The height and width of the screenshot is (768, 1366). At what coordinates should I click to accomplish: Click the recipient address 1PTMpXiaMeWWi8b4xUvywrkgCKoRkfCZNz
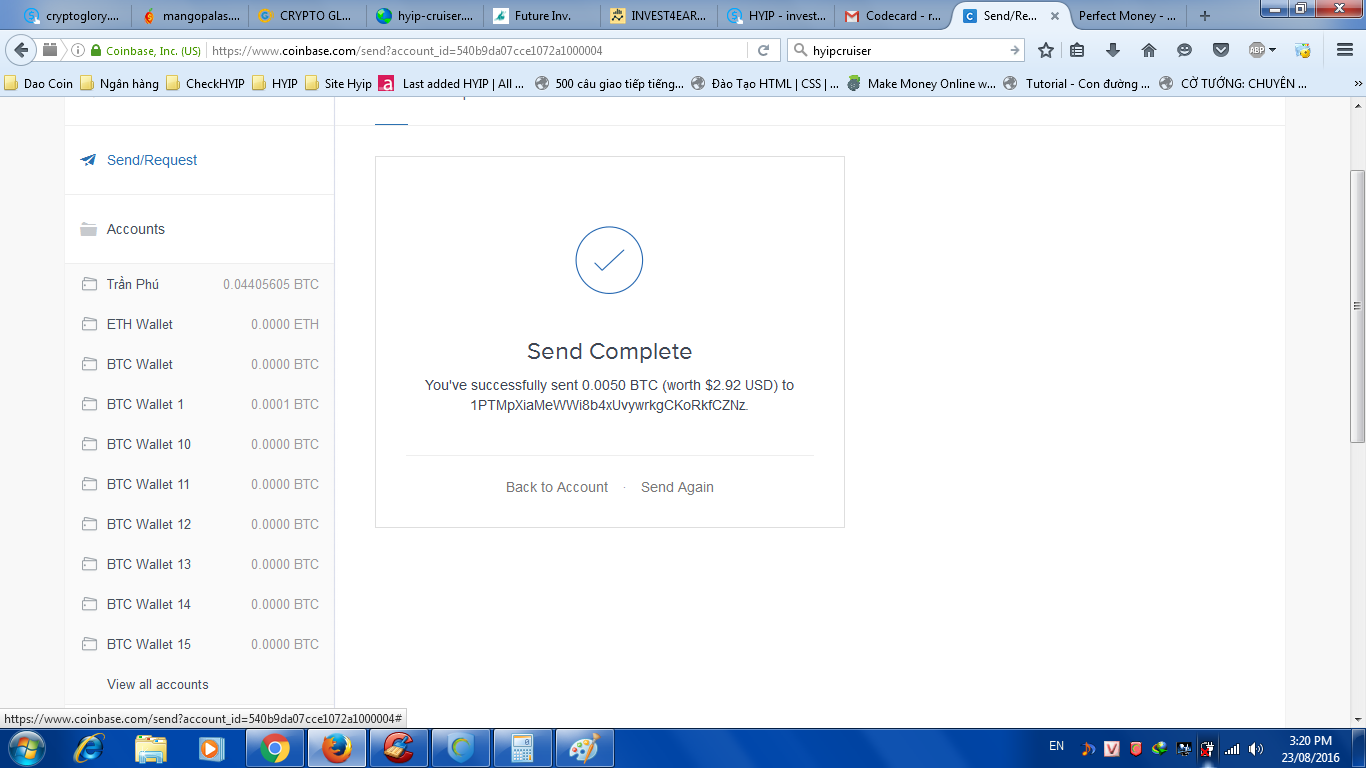click(609, 405)
